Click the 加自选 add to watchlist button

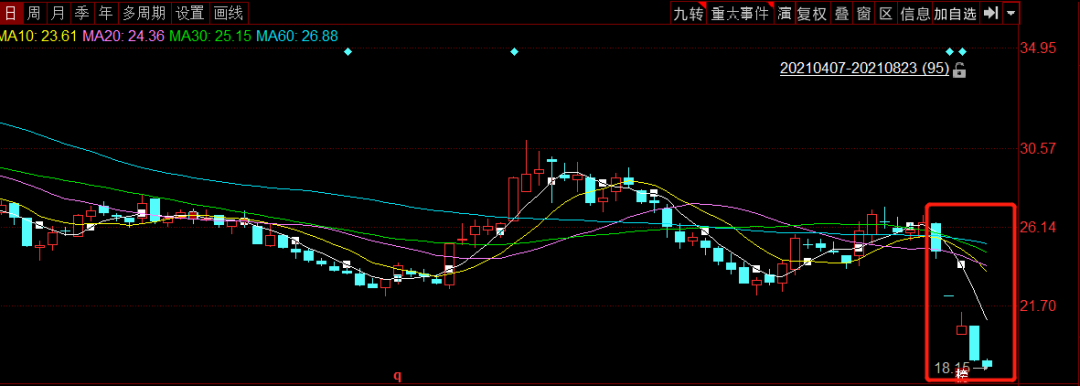click(955, 13)
